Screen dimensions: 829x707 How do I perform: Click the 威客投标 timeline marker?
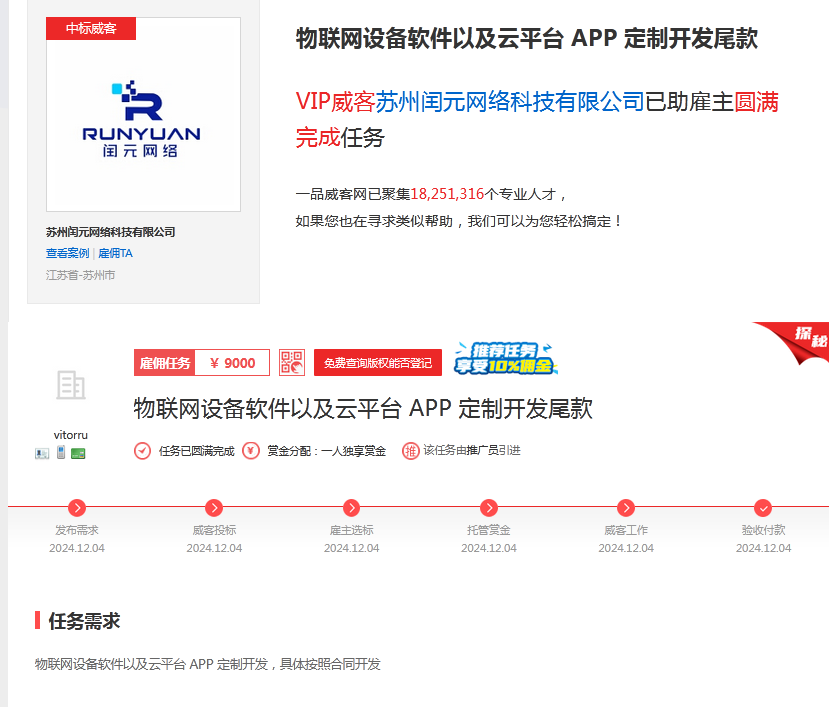[x=214, y=508]
